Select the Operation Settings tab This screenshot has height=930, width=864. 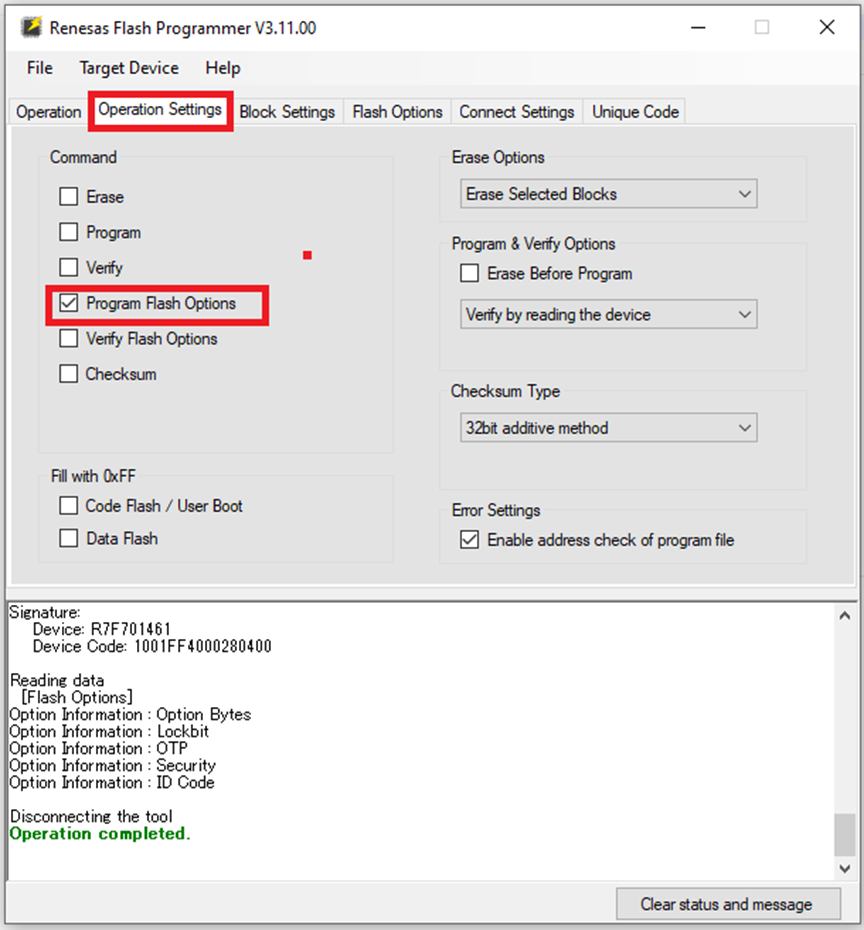coord(160,110)
